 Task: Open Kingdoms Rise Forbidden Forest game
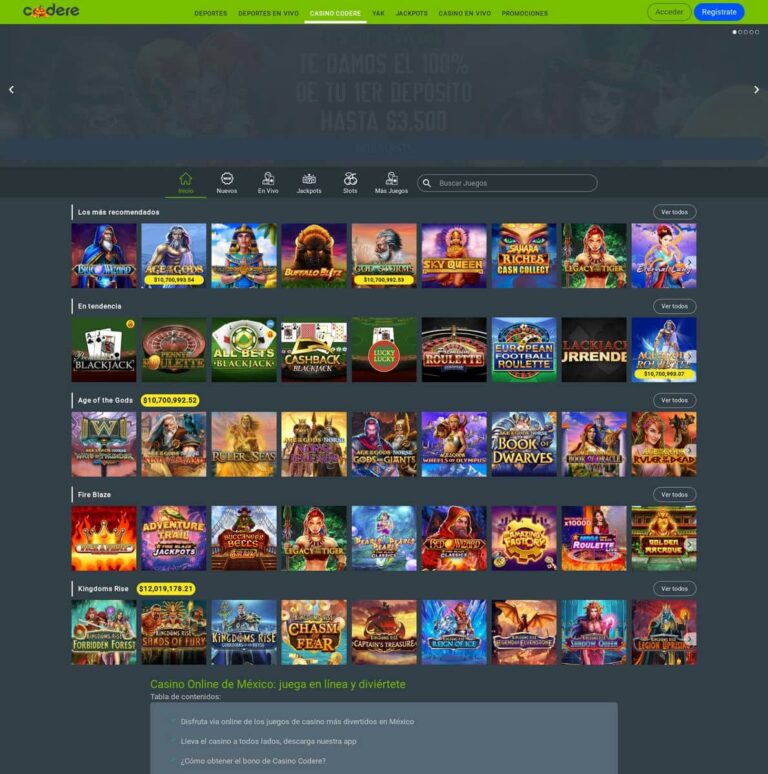(104, 632)
